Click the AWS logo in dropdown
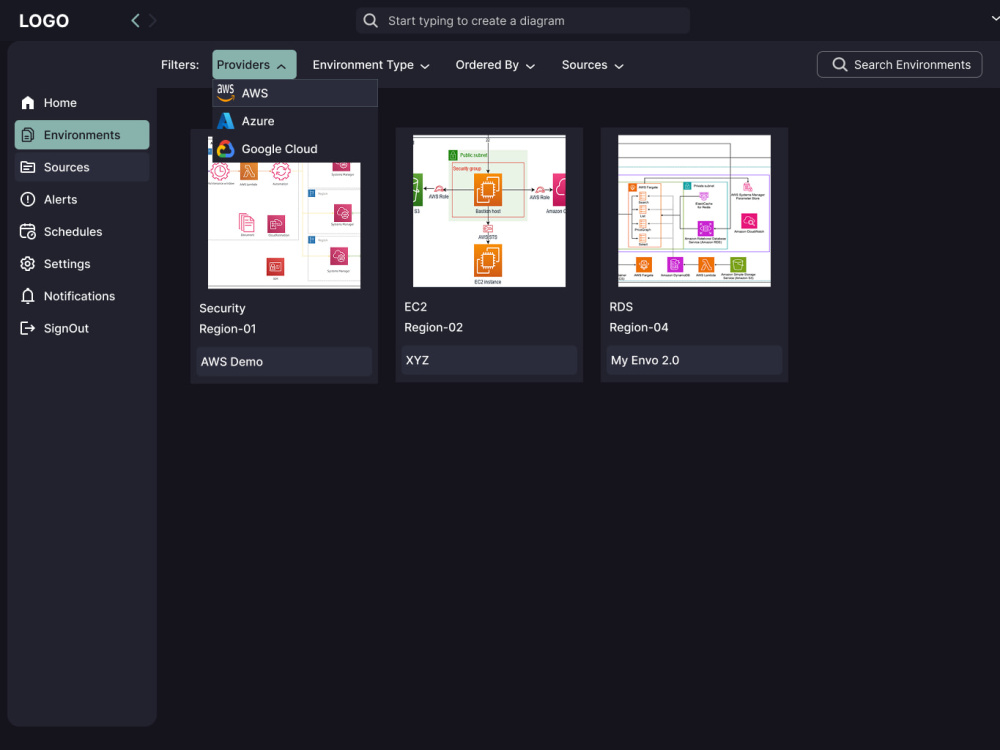The height and width of the screenshot is (750, 1000). [x=226, y=93]
